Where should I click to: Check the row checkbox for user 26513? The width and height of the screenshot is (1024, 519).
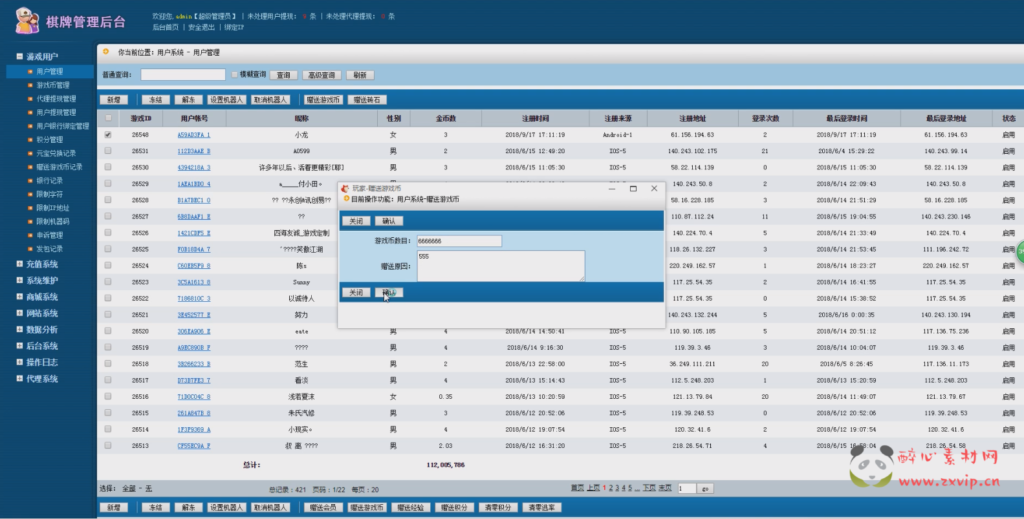[108, 446]
